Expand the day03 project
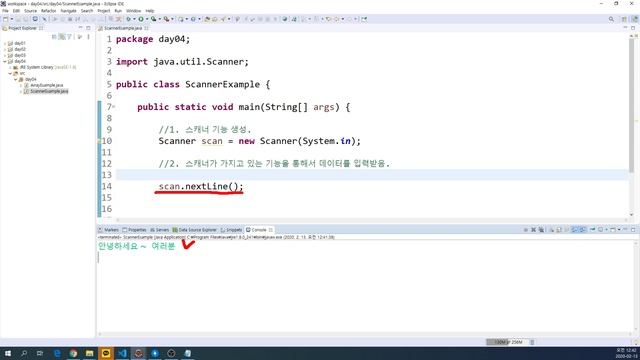This screenshot has height=360, width=640. click(x=5, y=55)
